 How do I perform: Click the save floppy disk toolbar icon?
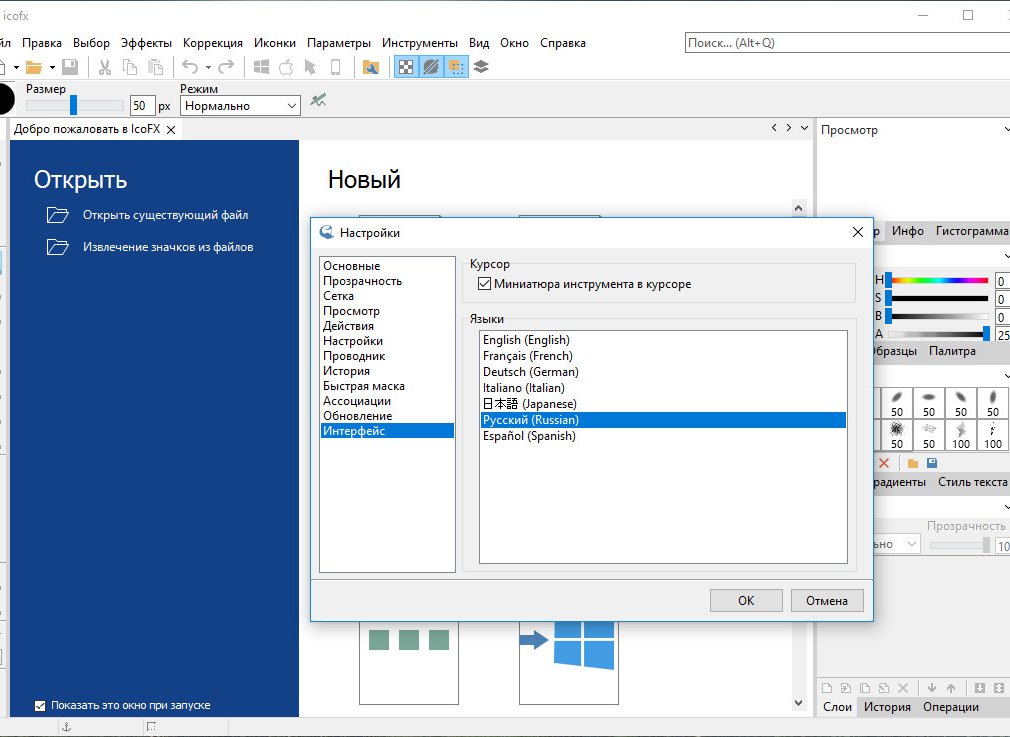[70, 67]
